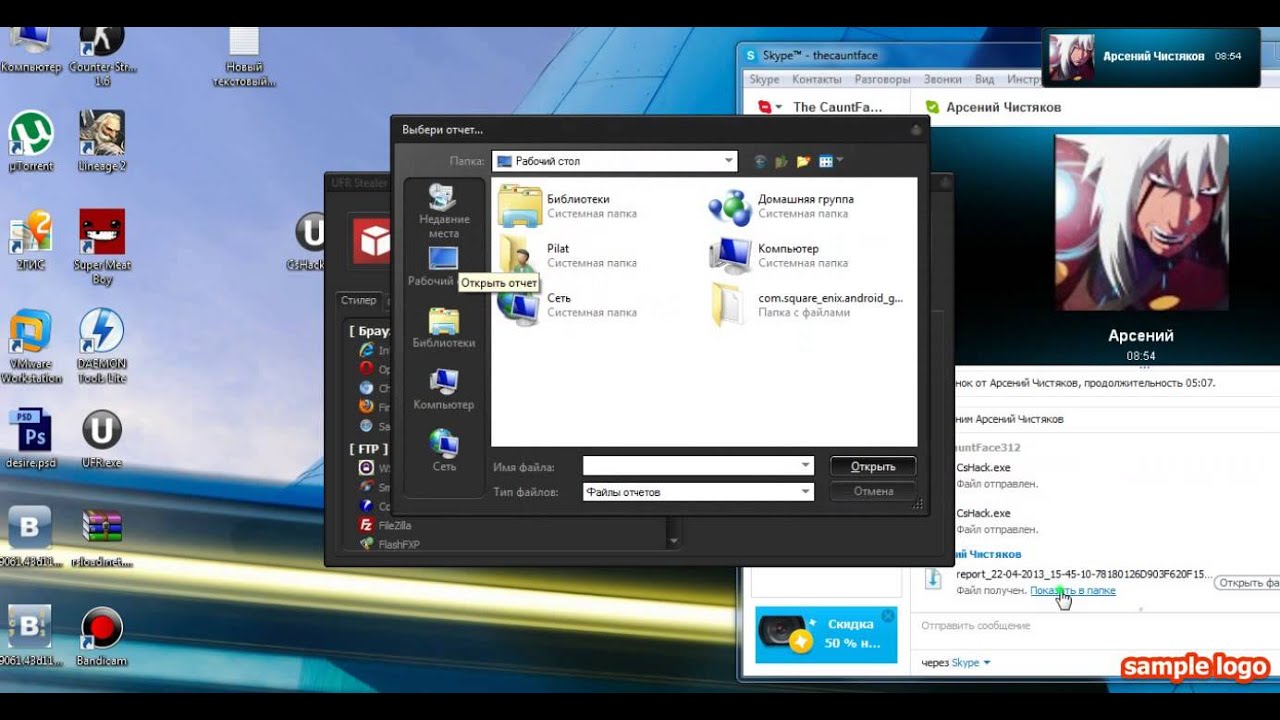The height and width of the screenshot is (720, 1280).
Task: Open Недавние места in the places bar
Action: point(444,212)
